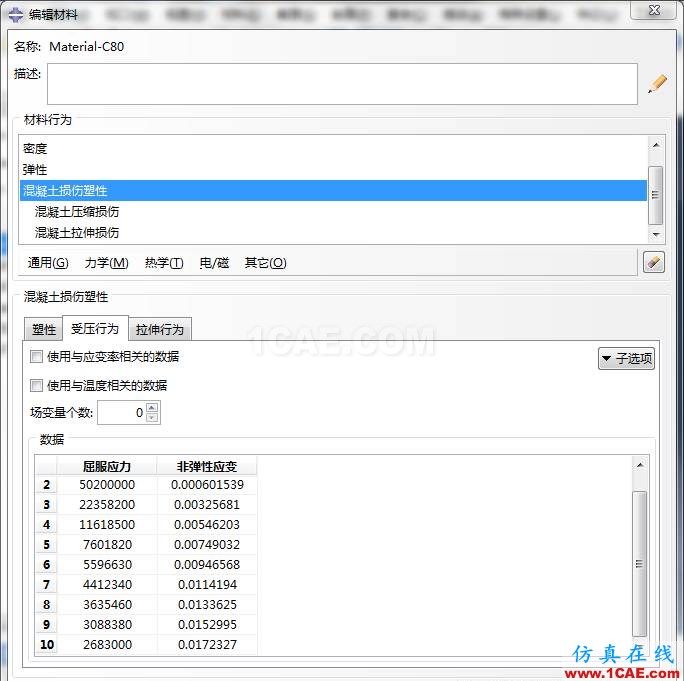
Task: Open the 其它(O) menu
Action: pos(266,263)
